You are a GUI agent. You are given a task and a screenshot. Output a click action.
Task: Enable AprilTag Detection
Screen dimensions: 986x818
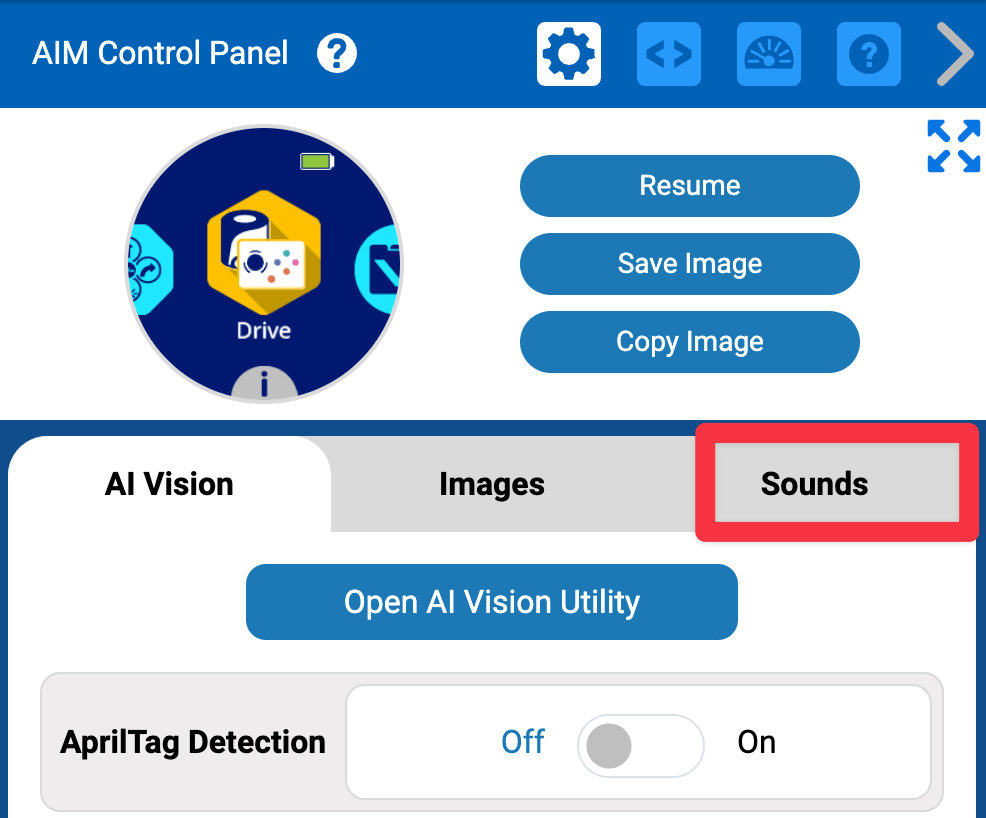point(757,742)
